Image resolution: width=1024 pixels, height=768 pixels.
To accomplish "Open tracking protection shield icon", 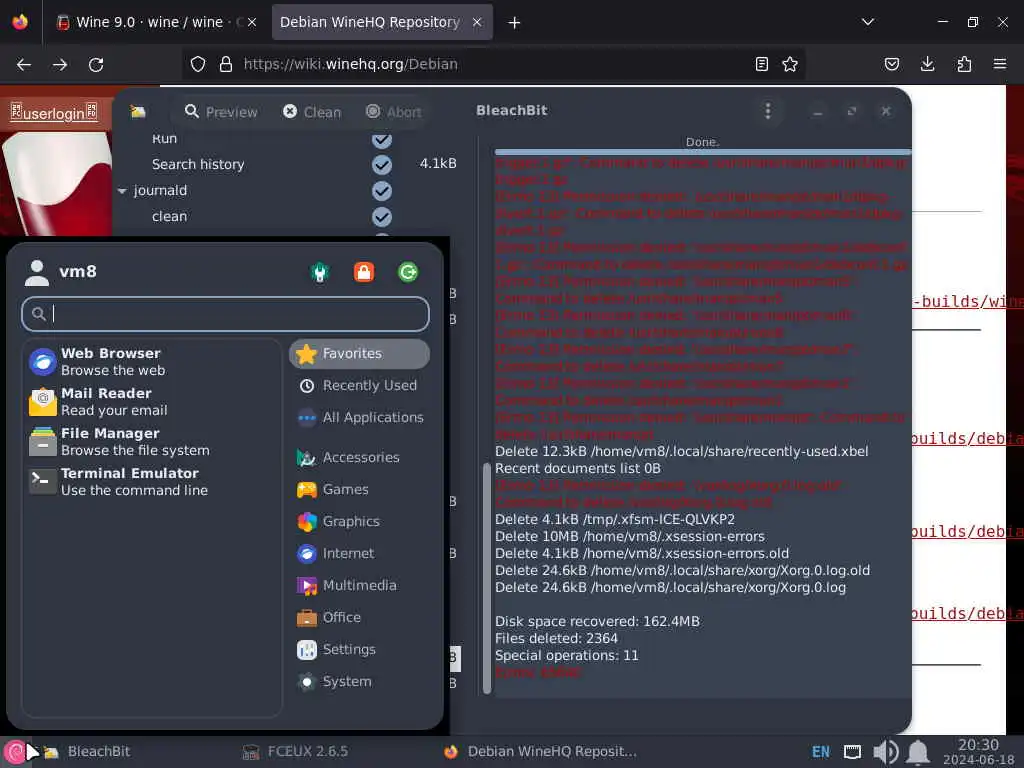I will 198,64.
